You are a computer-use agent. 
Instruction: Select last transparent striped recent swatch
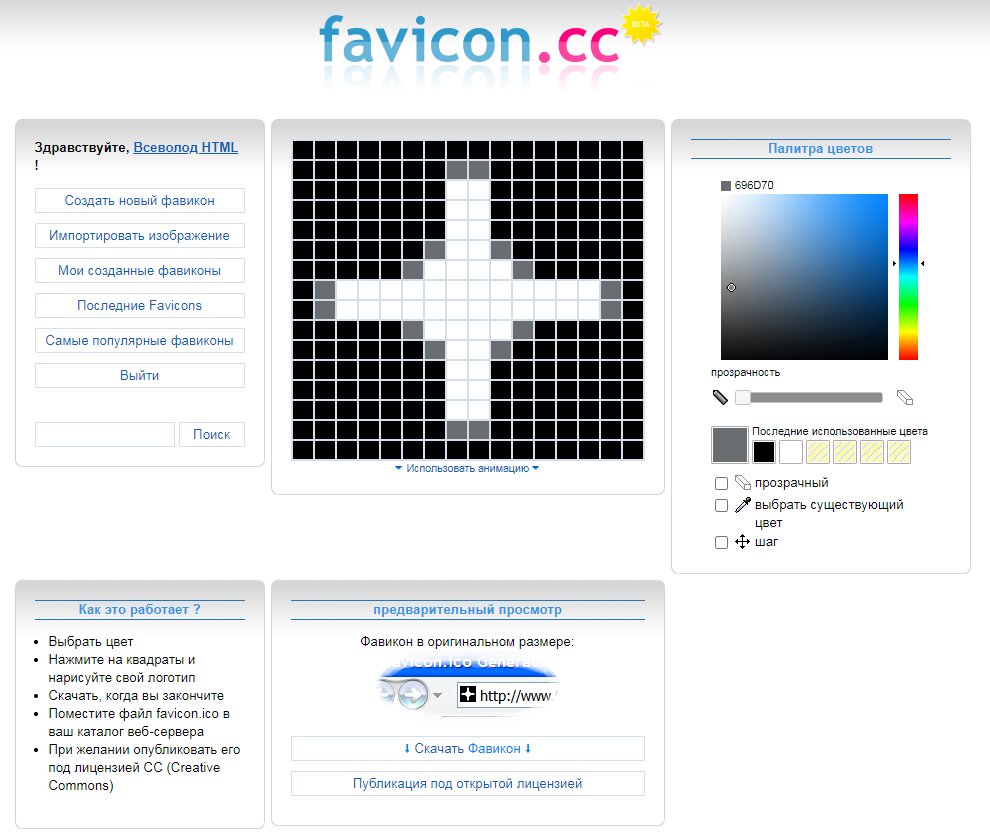pos(899,452)
